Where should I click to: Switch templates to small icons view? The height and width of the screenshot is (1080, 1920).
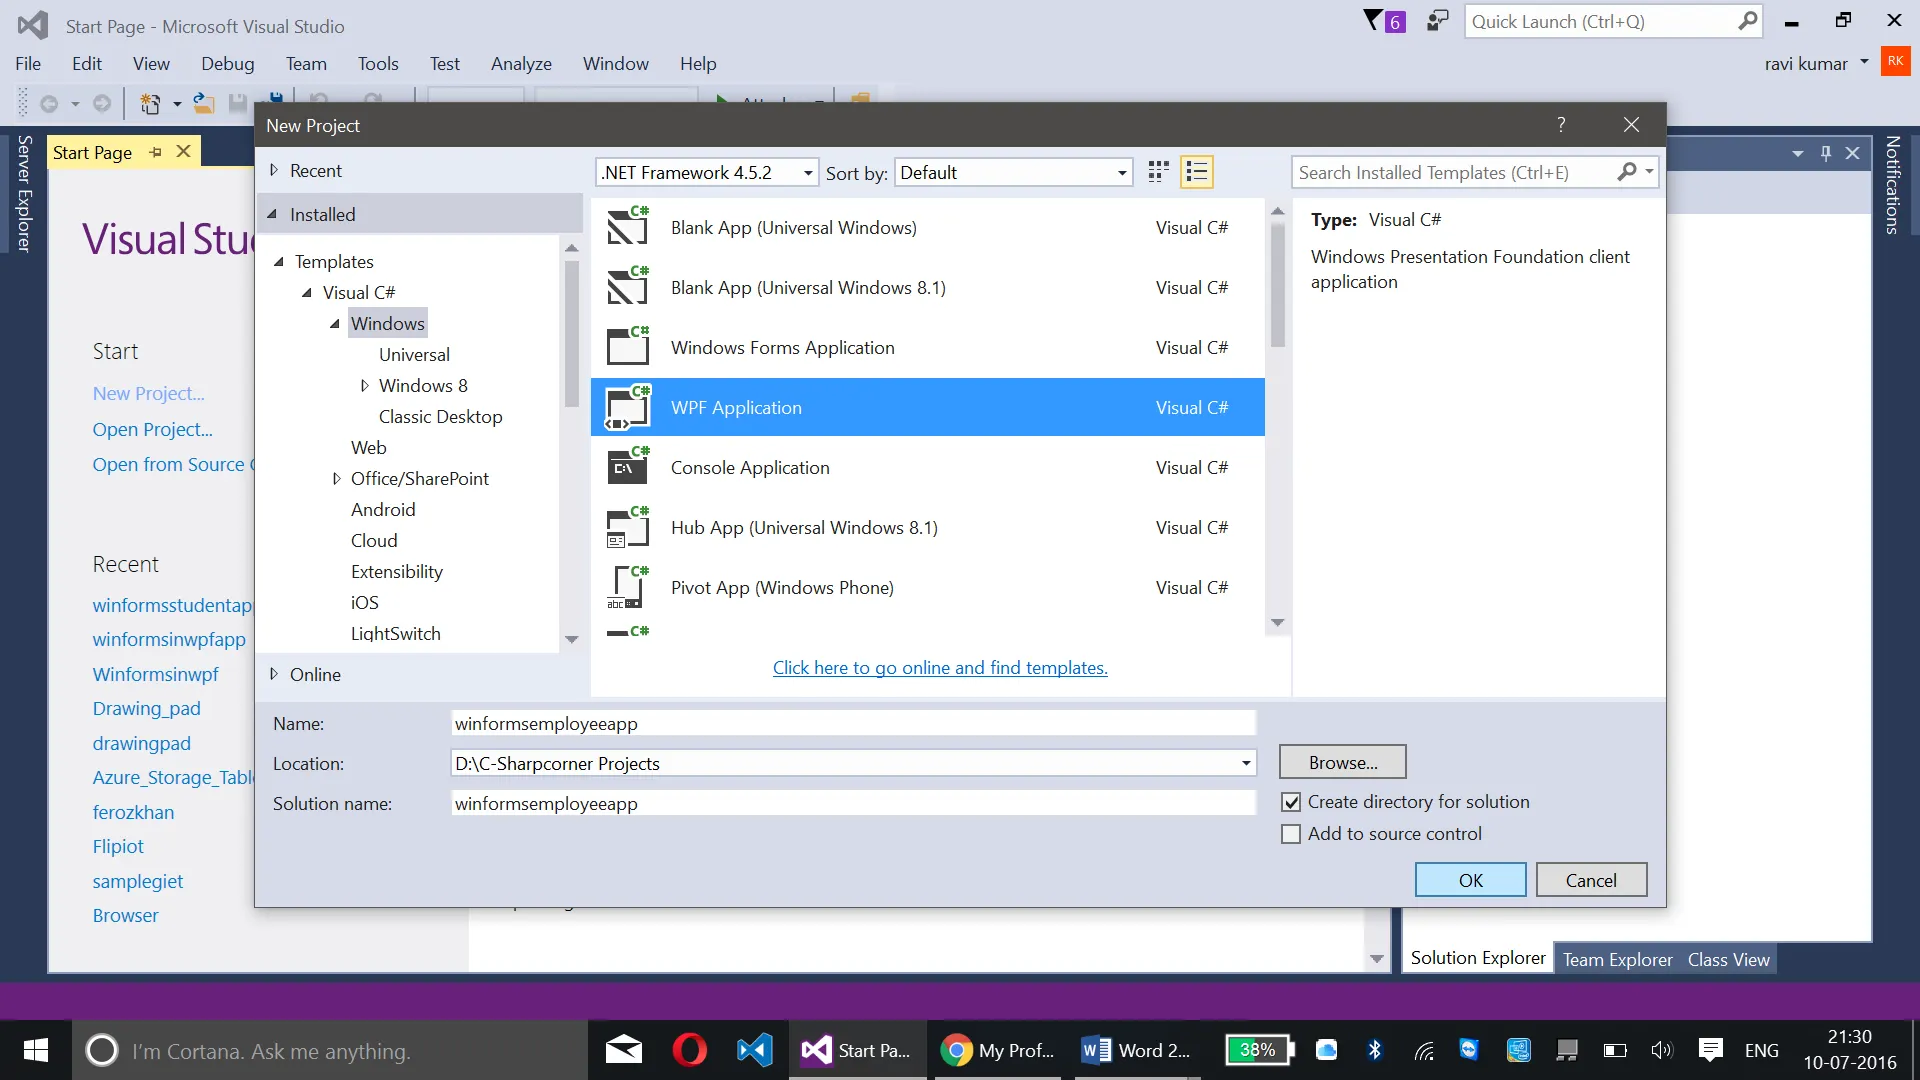(1158, 172)
